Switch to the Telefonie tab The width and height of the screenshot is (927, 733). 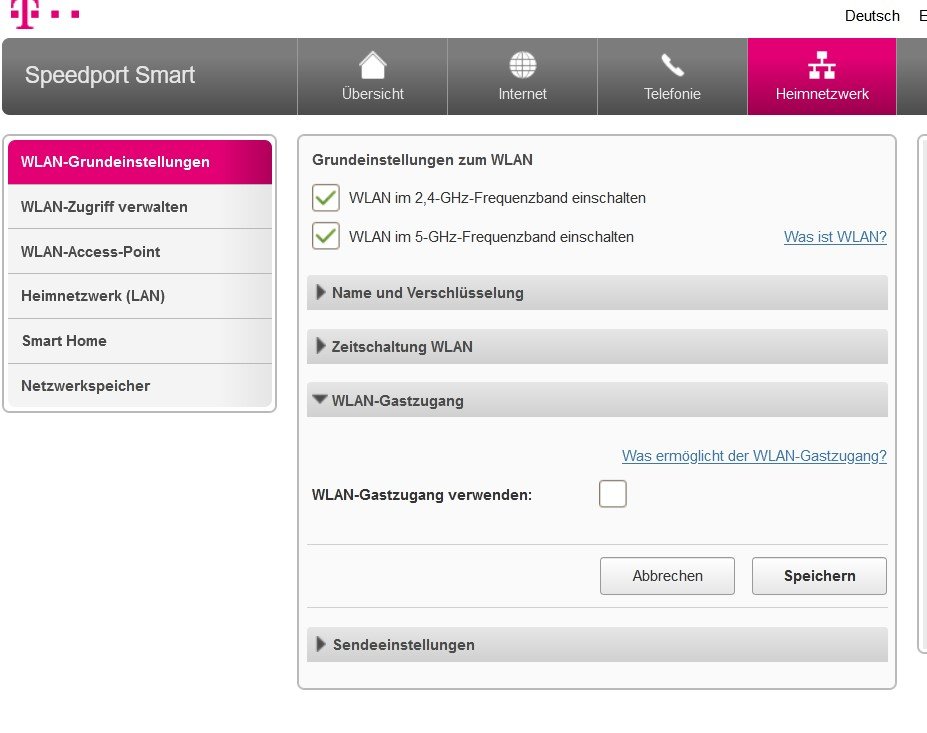pos(672,77)
